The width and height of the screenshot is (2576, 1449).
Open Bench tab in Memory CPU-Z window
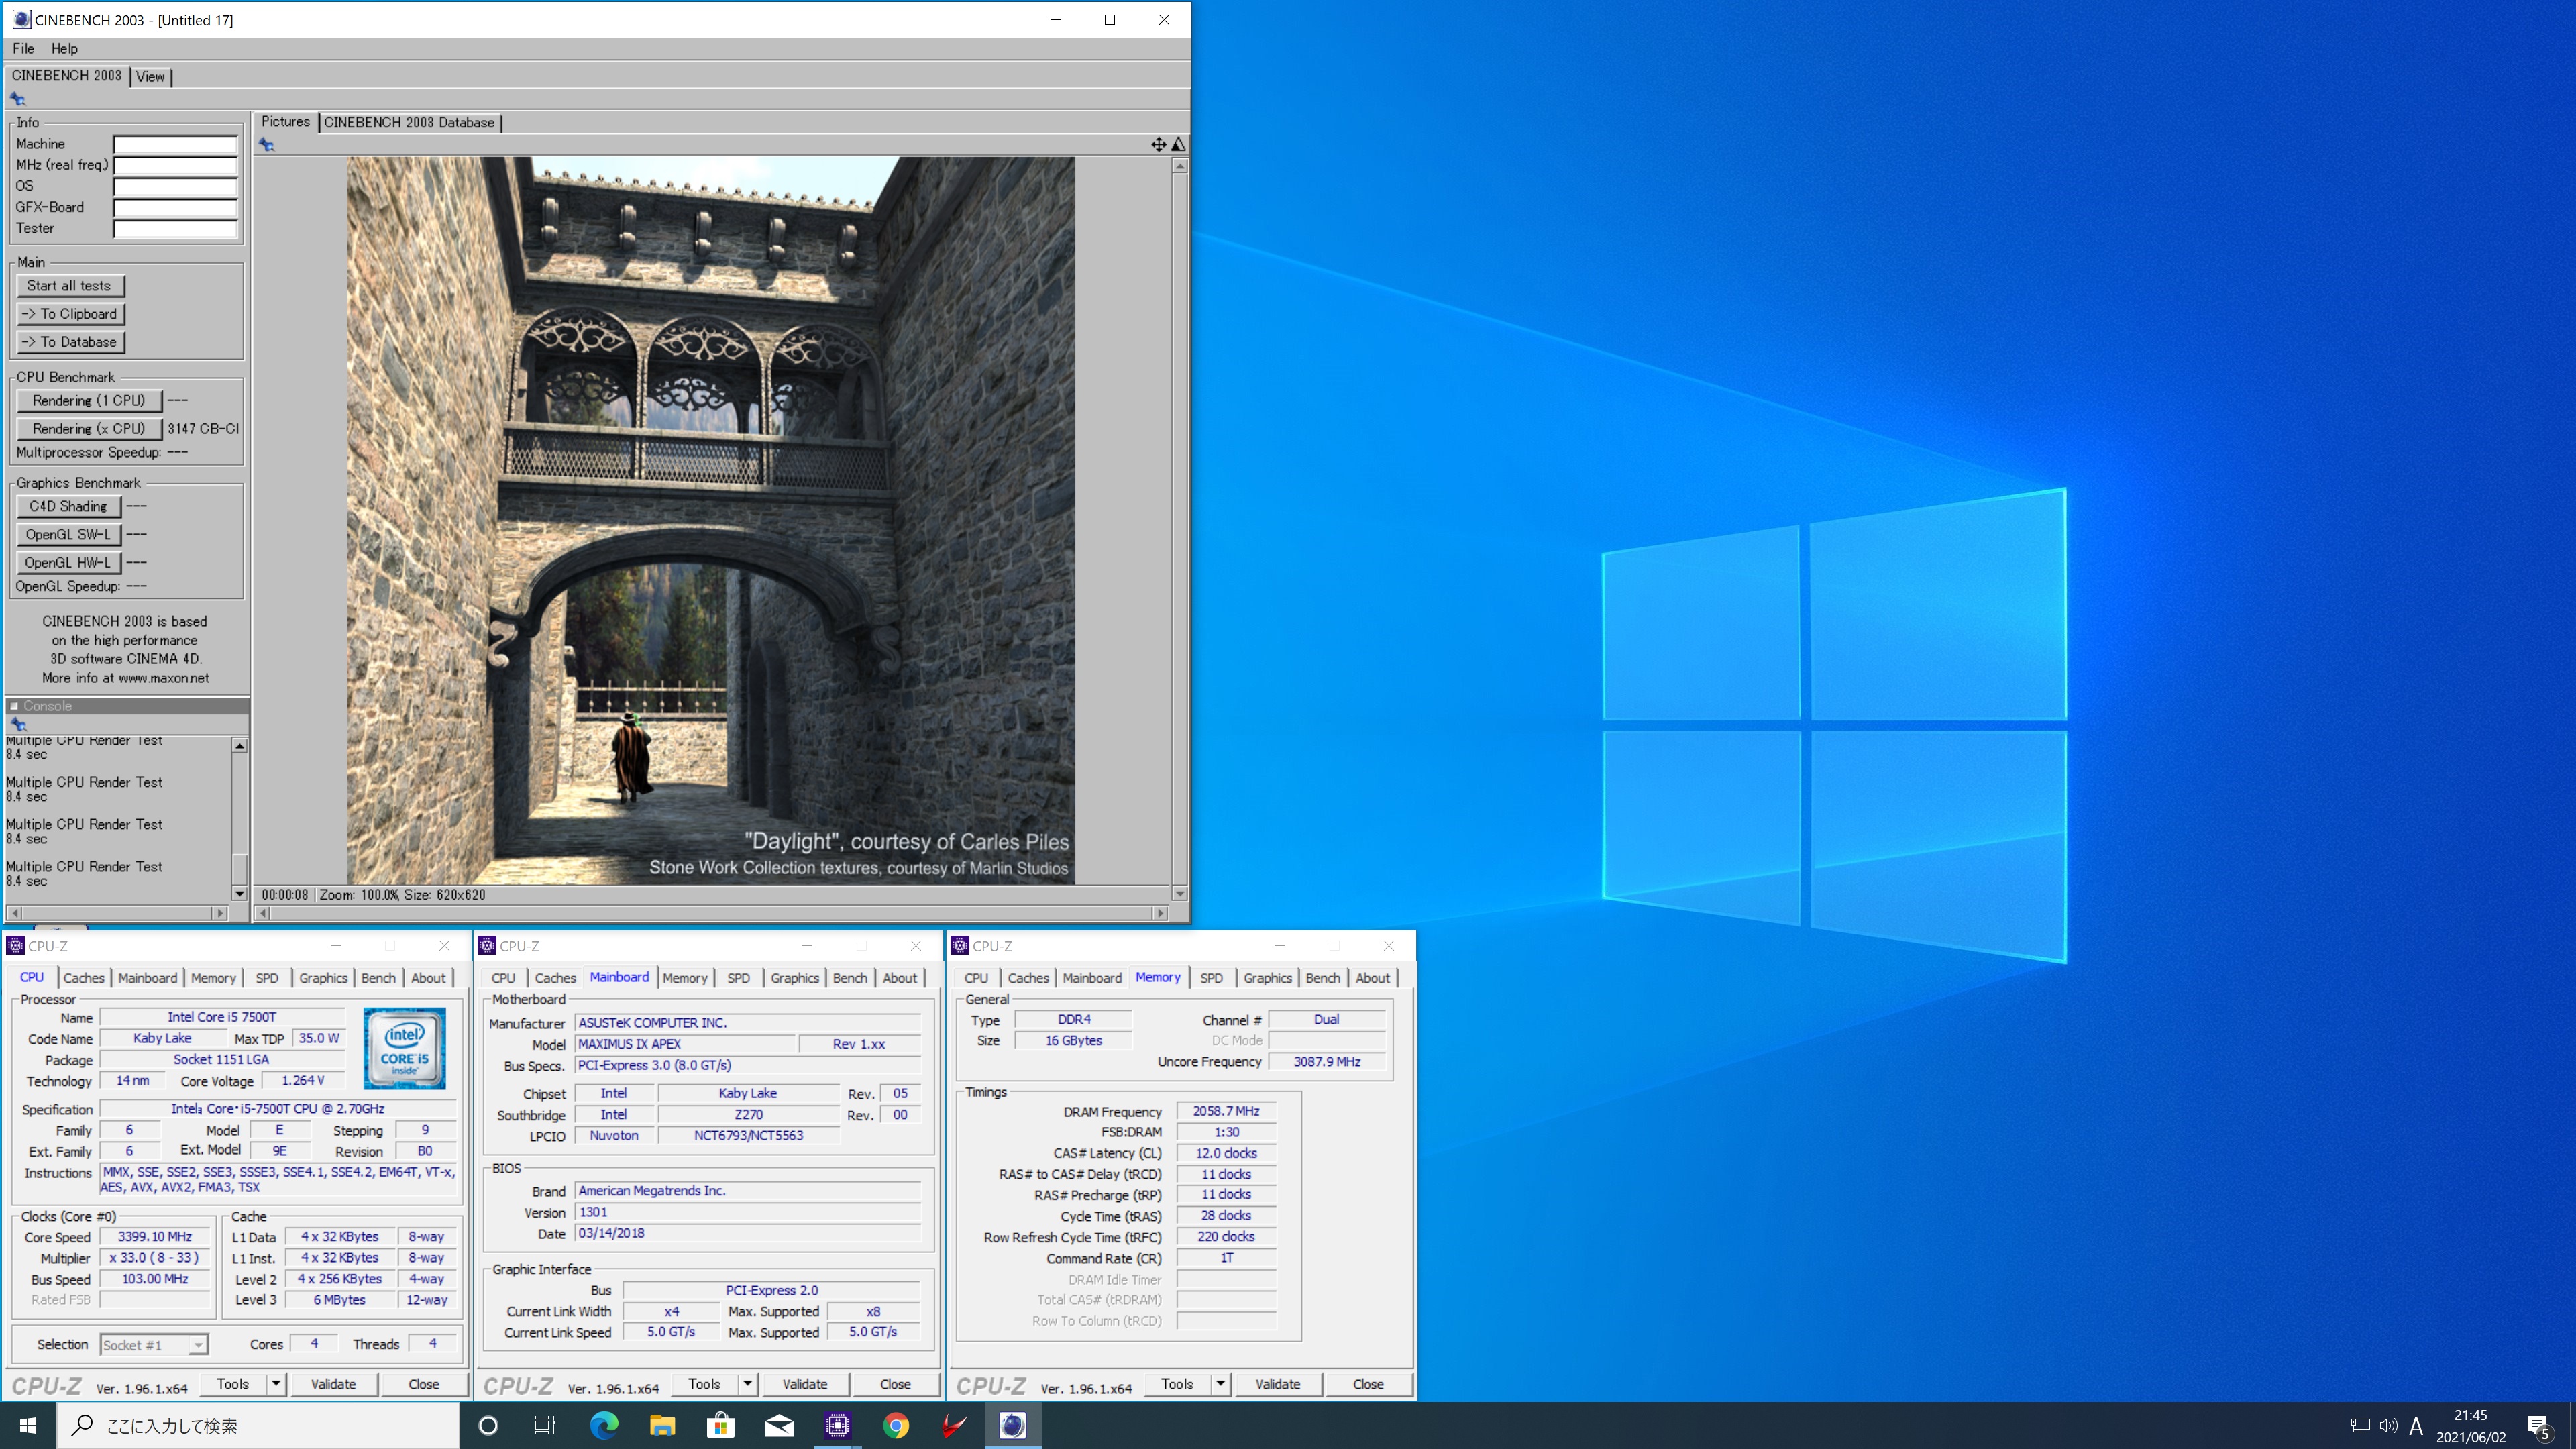pyautogui.click(x=1322, y=978)
